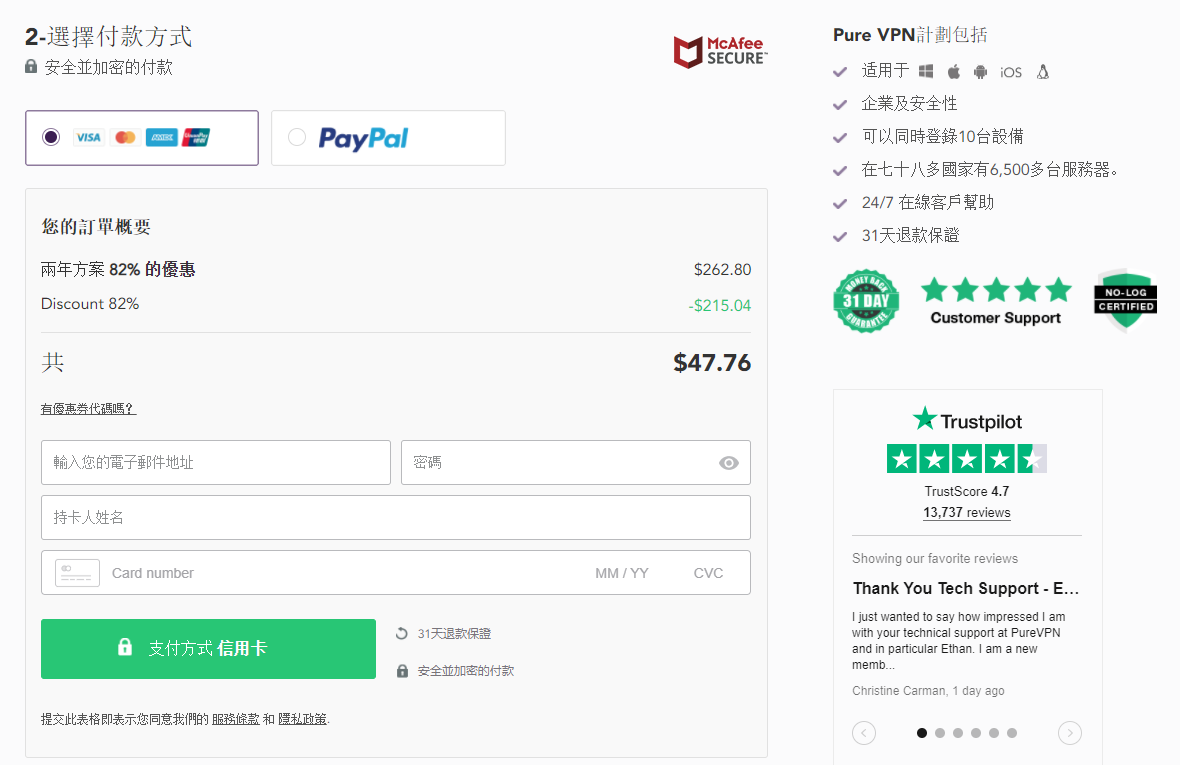Expand the coupon code link 有優惠券代碼嗎
Screen dimensions: 1180x765
click(x=88, y=408)
